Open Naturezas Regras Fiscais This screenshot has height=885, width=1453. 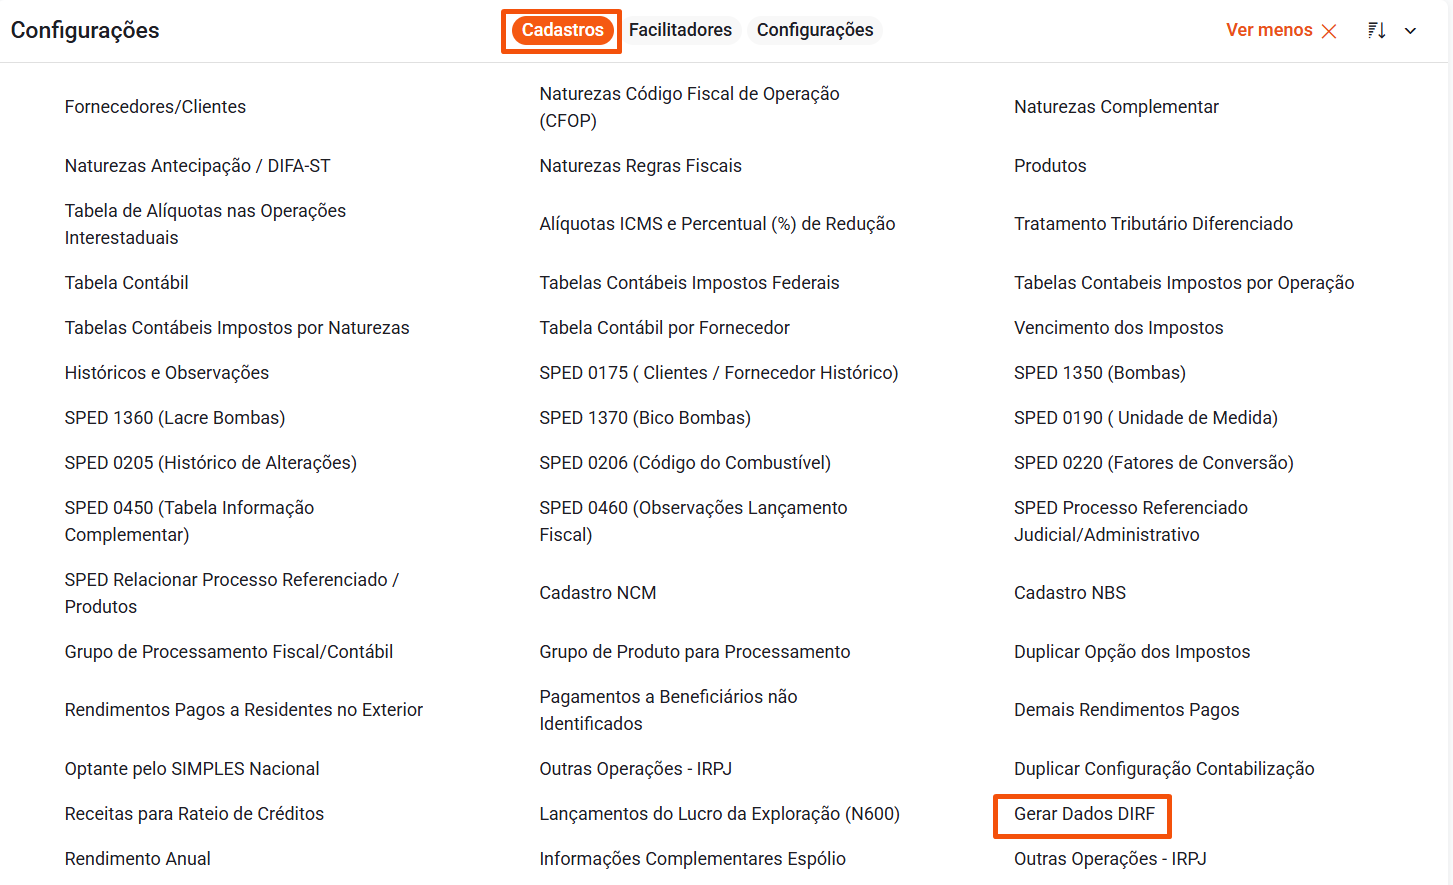click(x=640, y=166)
